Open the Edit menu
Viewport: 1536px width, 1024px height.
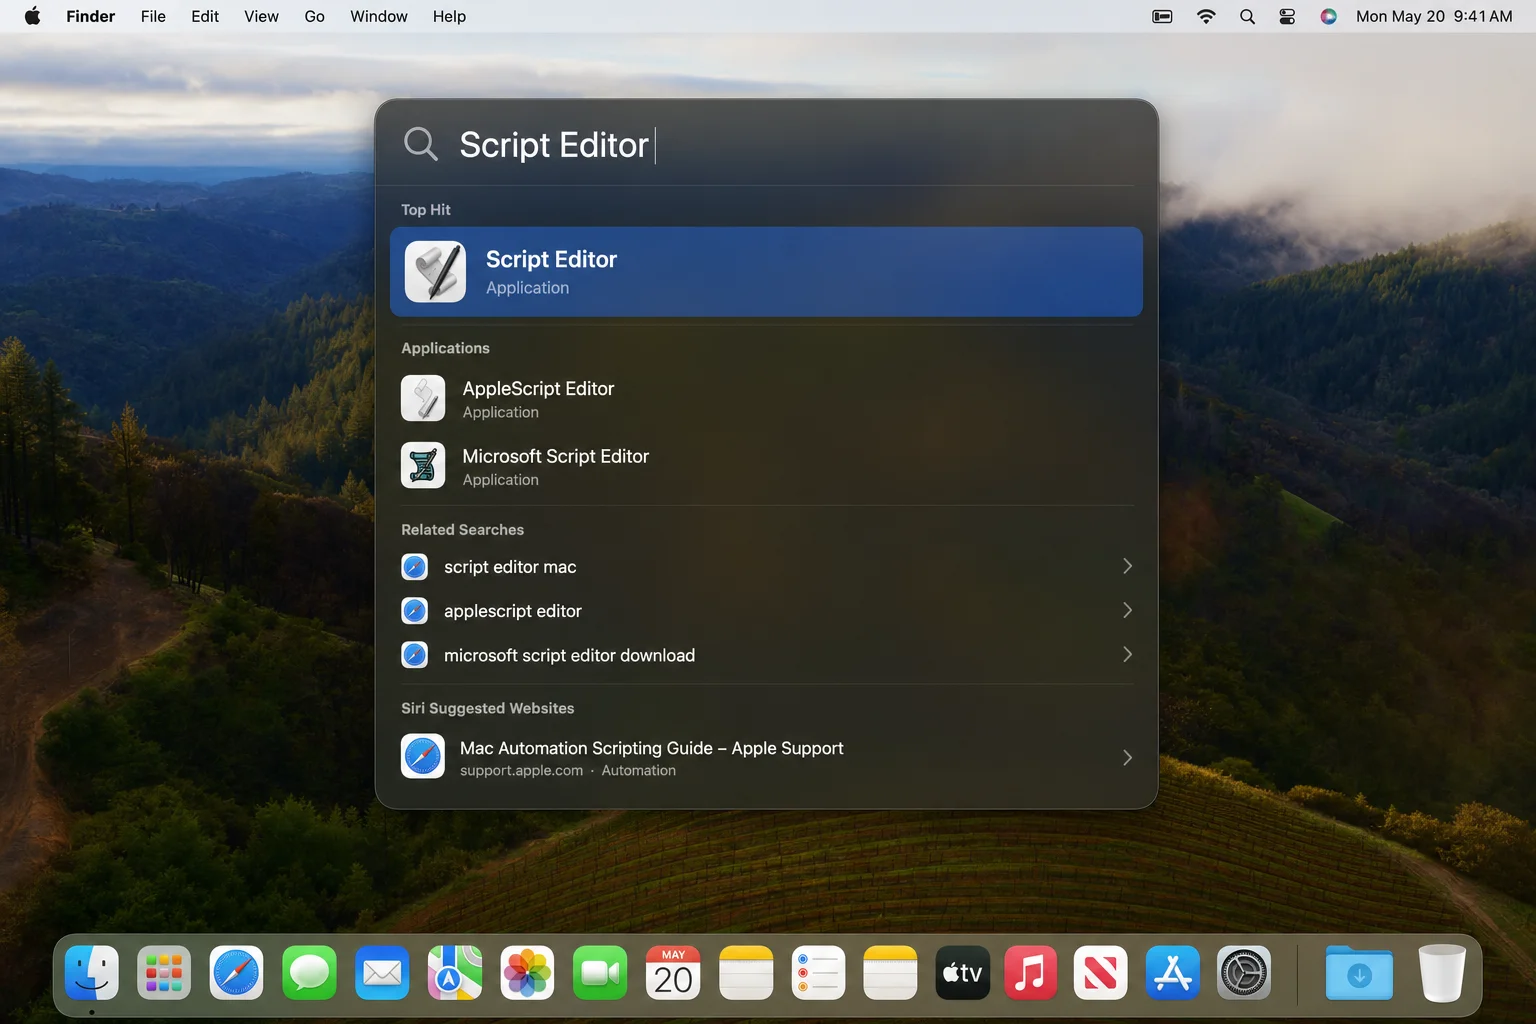coord(205,16)
